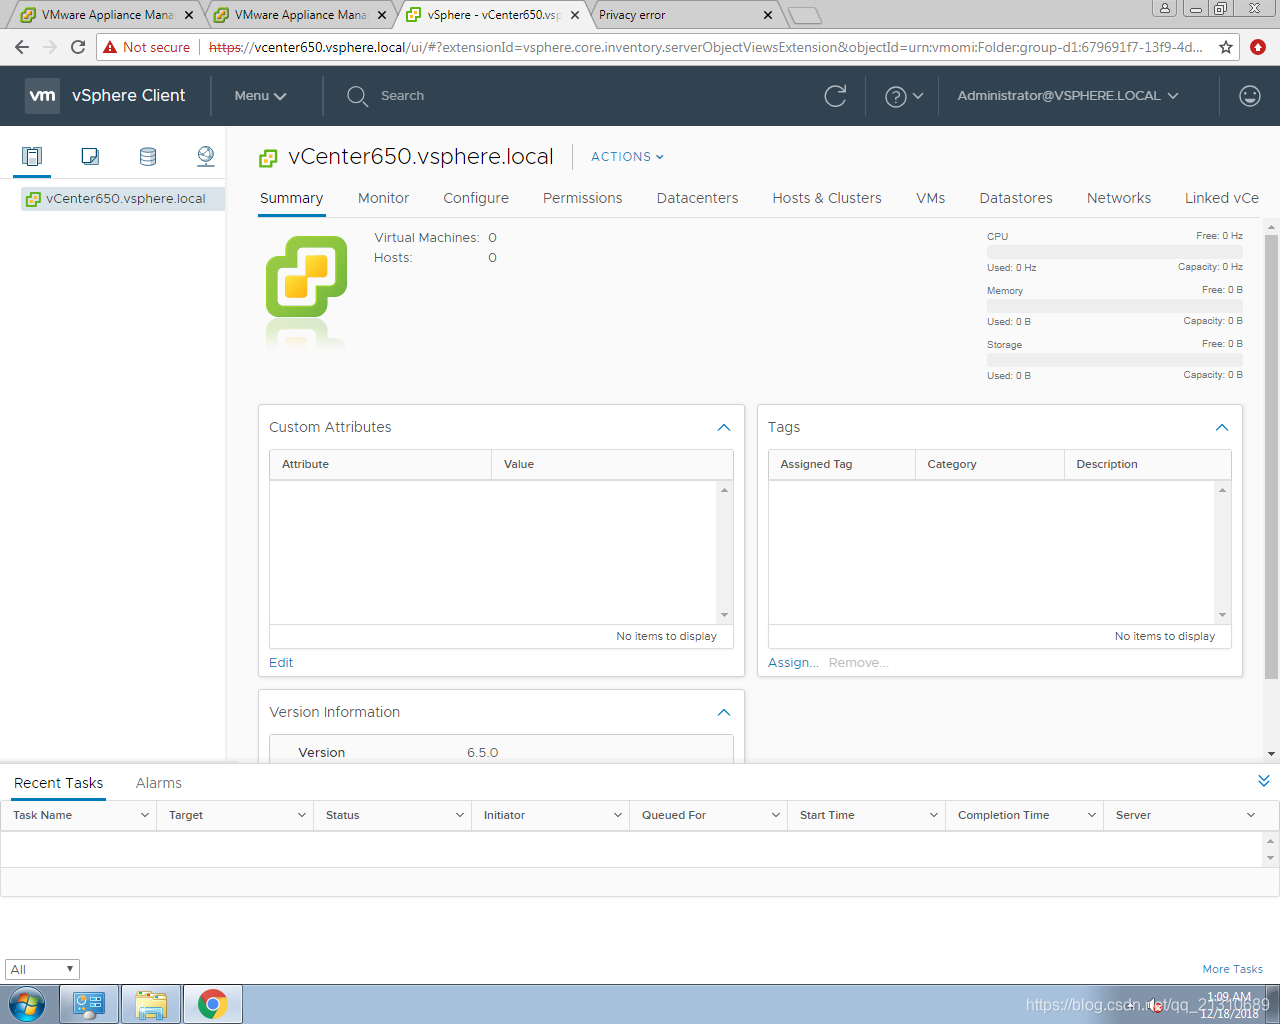The width and height of the screenshot is (1280, 1024).
Task: Click the main content vertical scrollbar
Action: tap(1271, 455)
